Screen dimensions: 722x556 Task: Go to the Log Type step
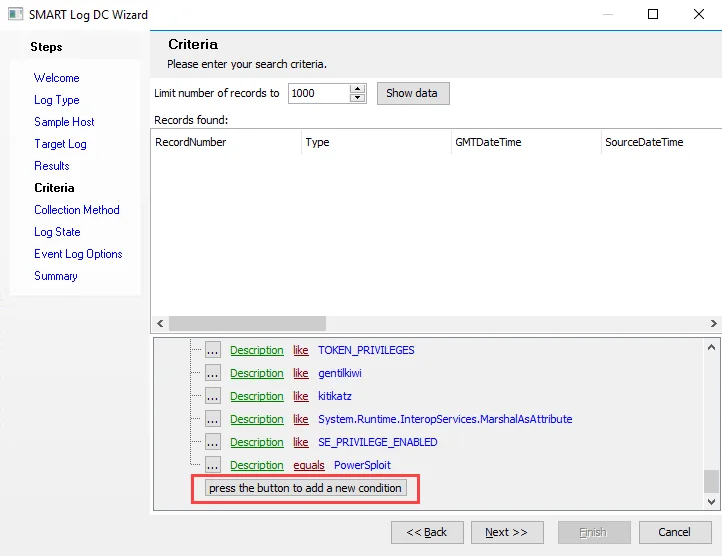57,100
